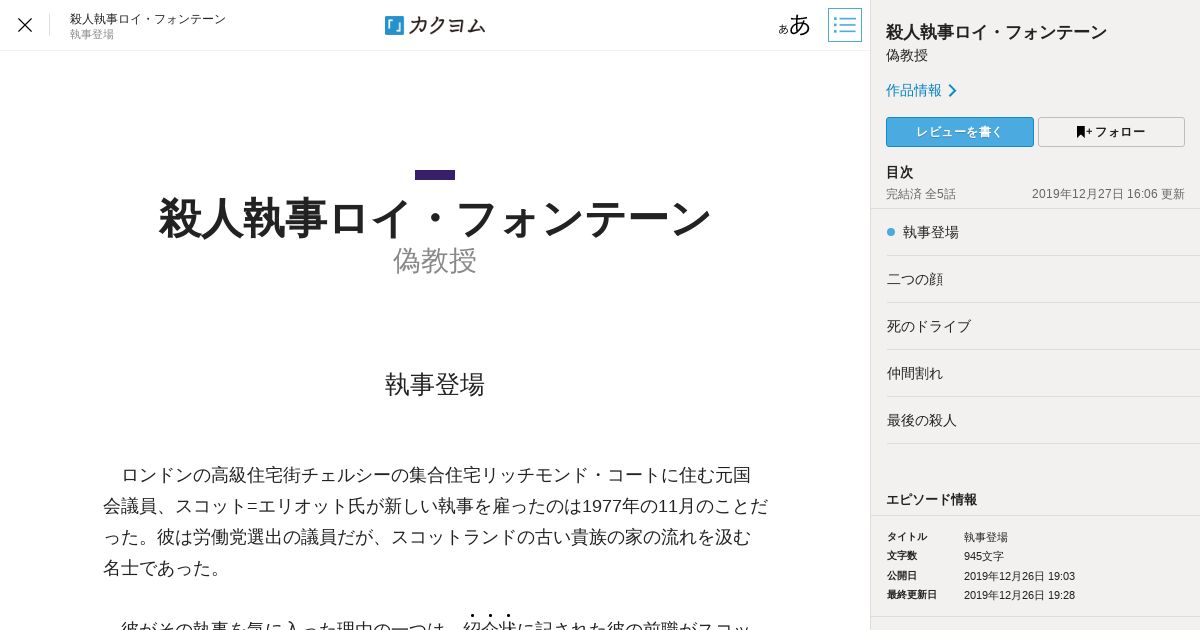The height and width of the screenshot is (630, 1200).
Task: Click main title 殺人執事ロイ・フォンテーン heading
Action: point(435,218)
